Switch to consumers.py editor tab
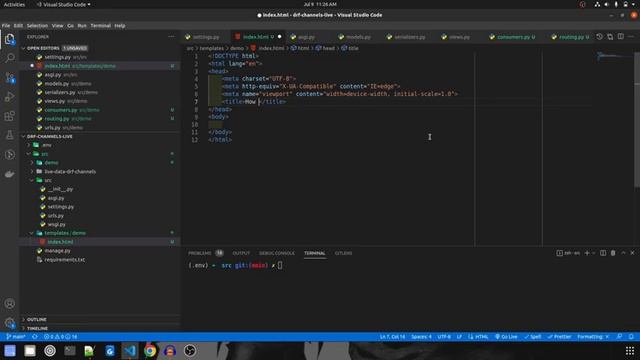This screenshot has height=360, width=640. (515, 37)
